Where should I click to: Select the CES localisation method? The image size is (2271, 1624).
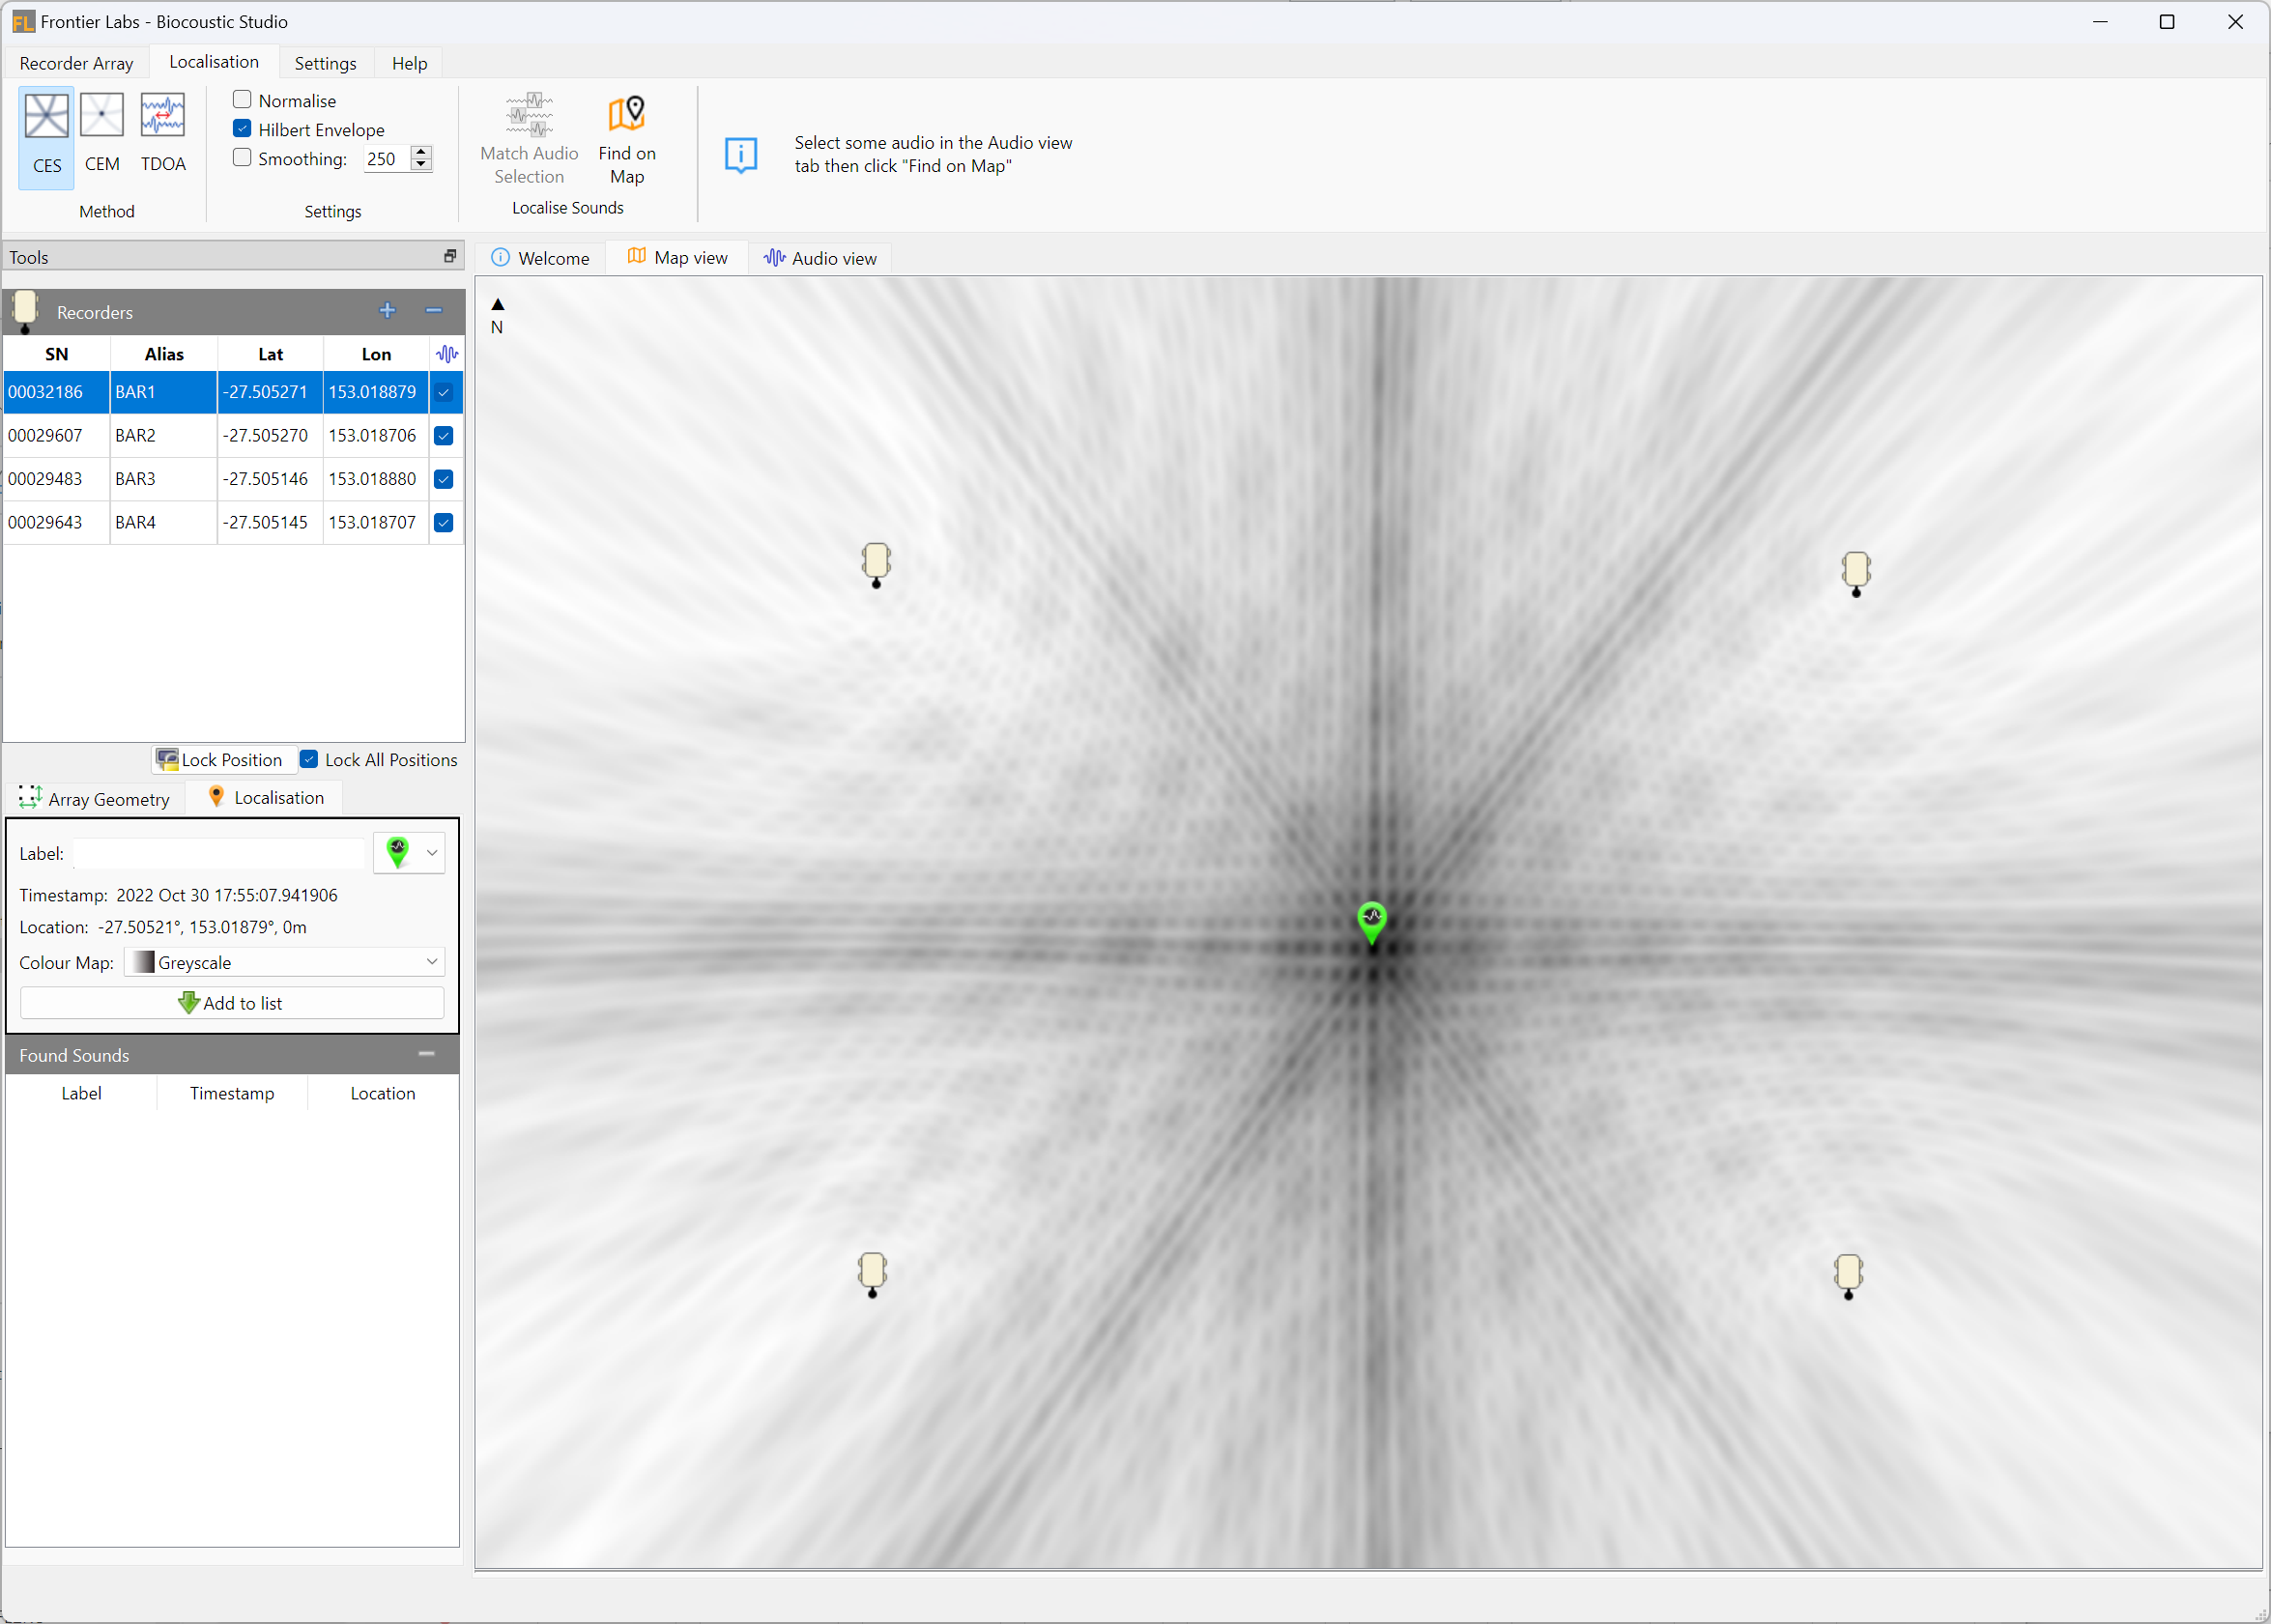point(46,136)
